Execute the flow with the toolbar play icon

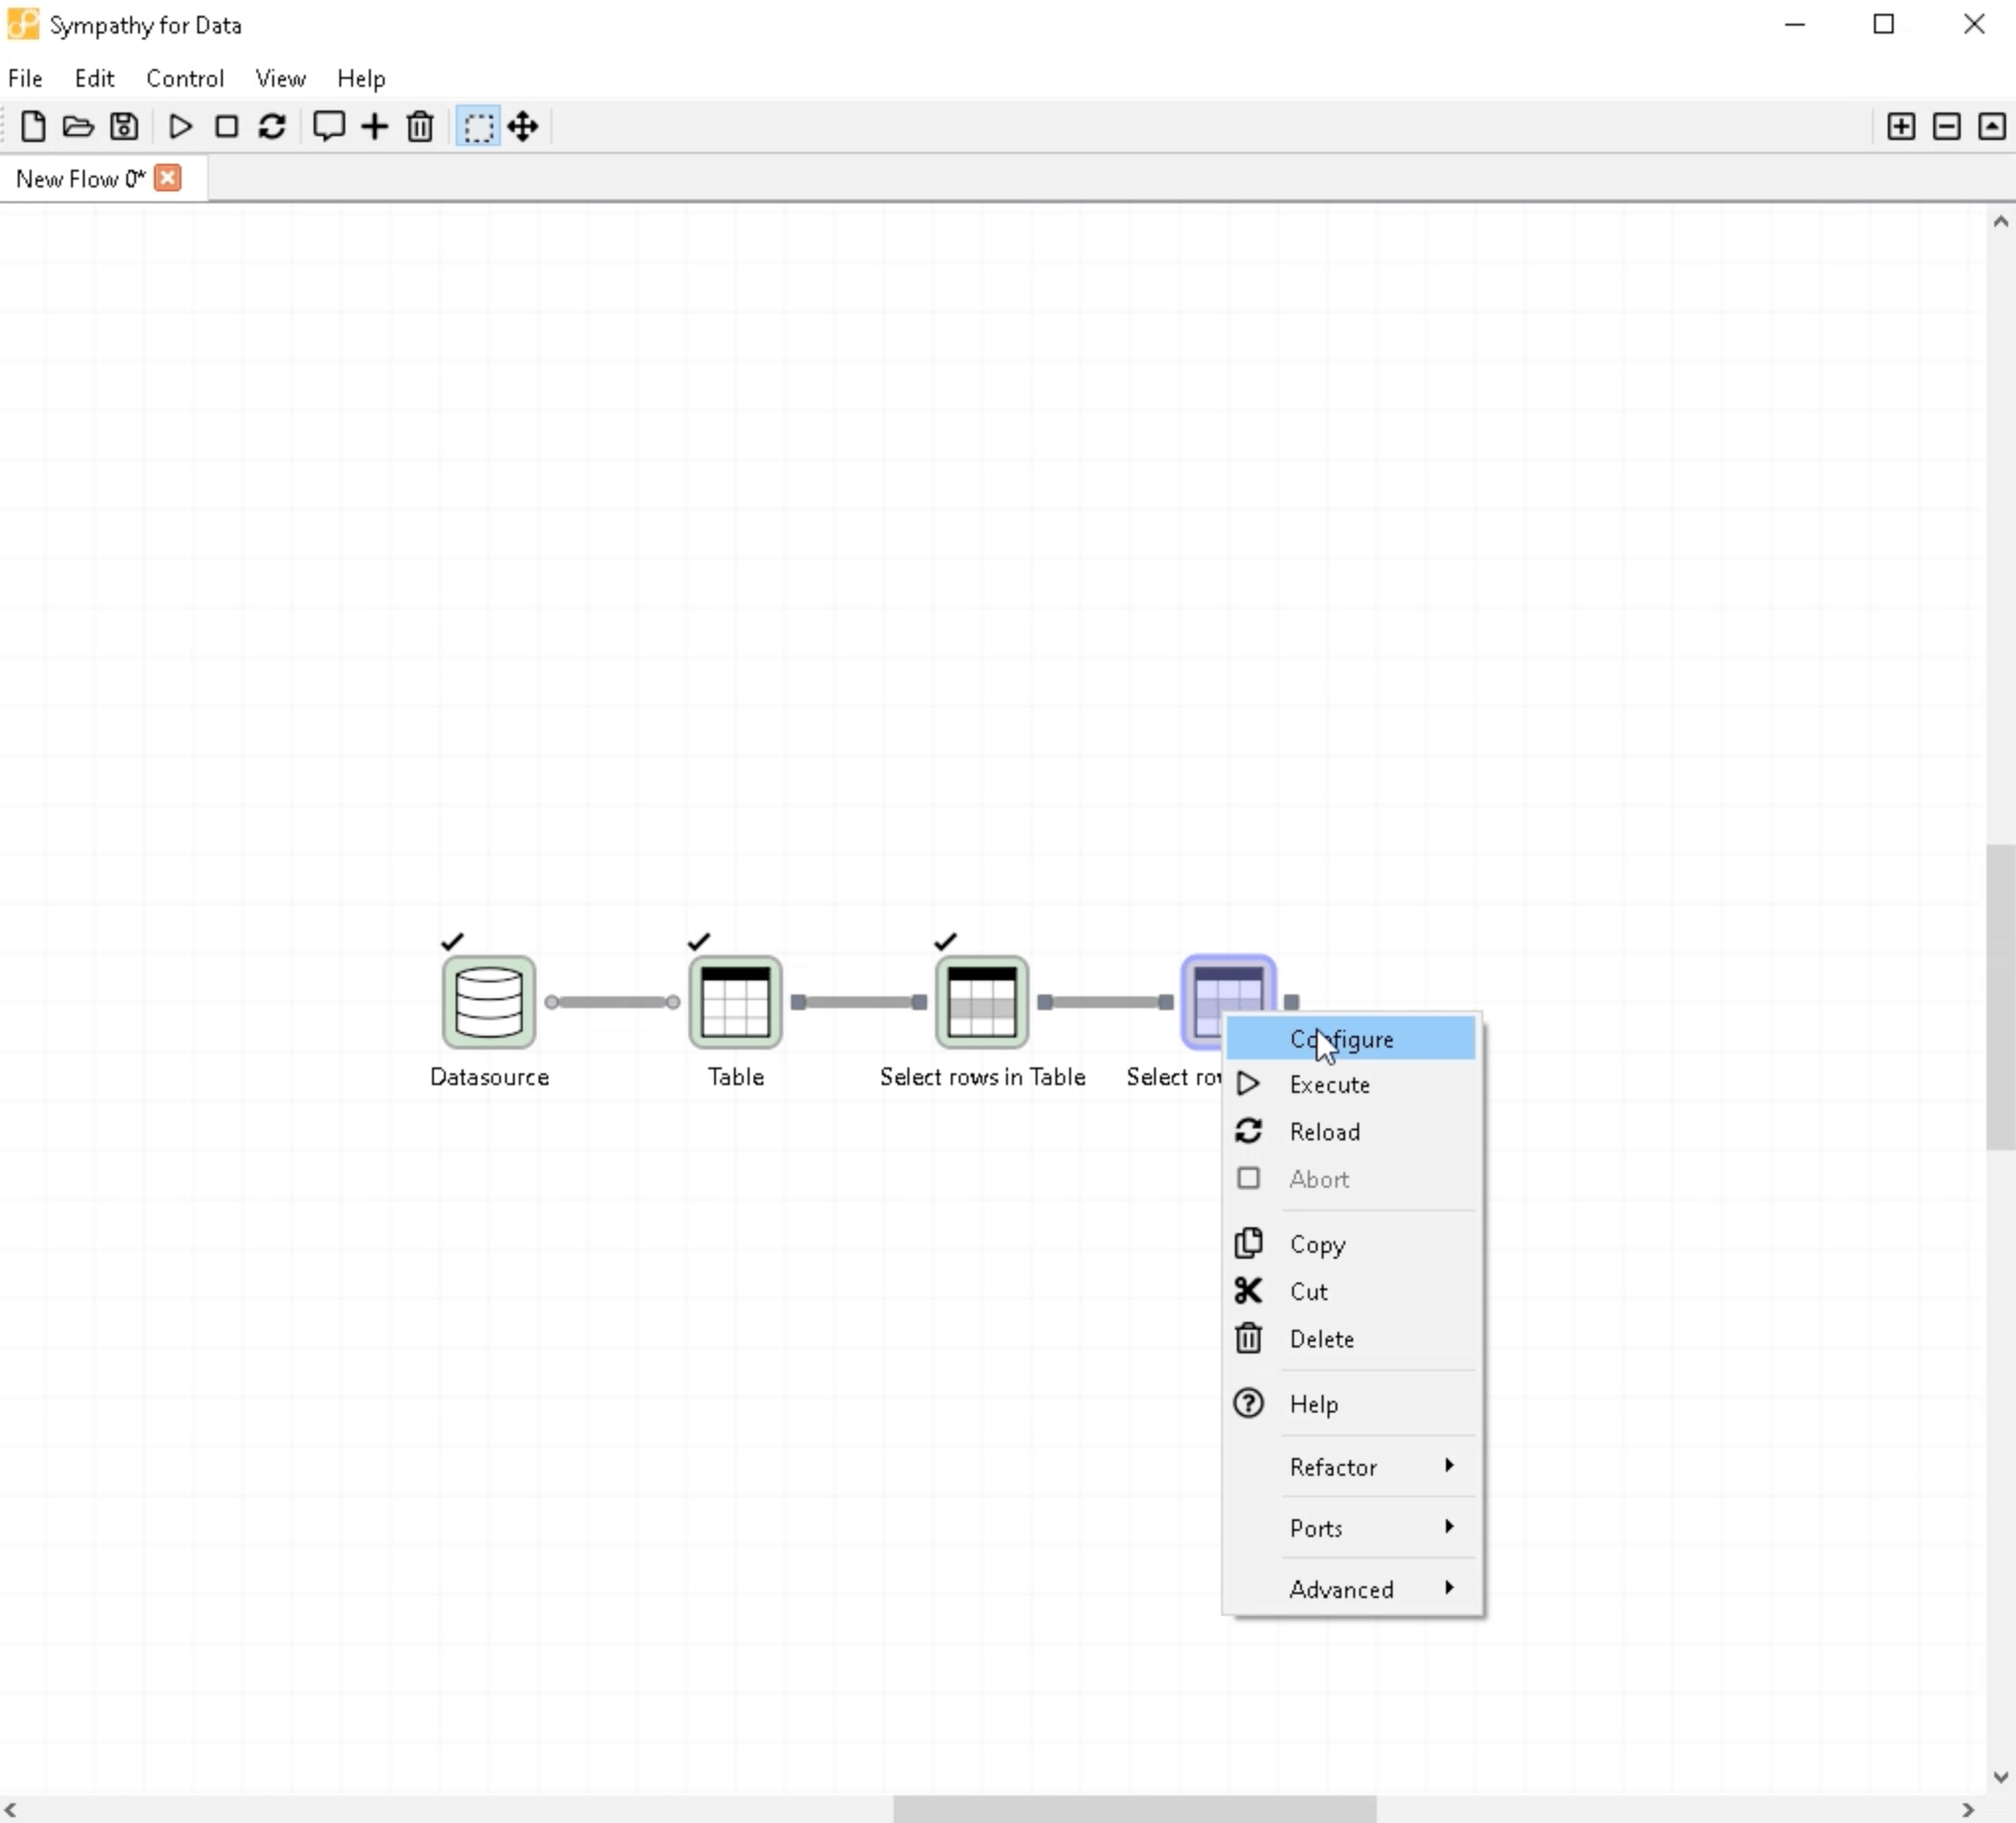[x=181, y=126]
